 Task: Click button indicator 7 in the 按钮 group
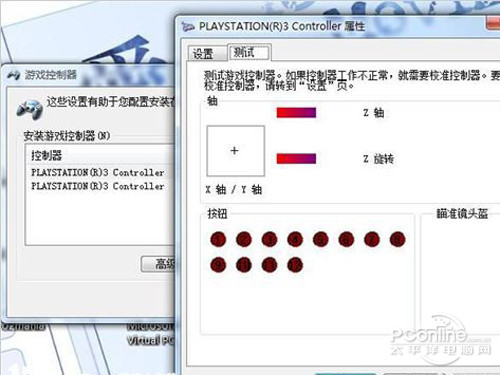coord(372,239)
